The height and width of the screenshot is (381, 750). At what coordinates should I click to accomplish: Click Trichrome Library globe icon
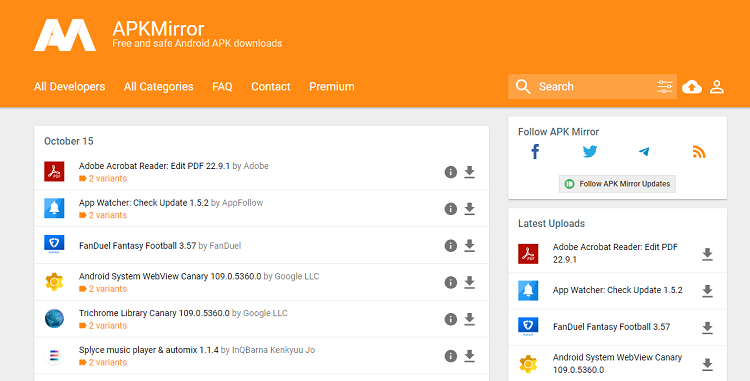(x=54, y=319)
